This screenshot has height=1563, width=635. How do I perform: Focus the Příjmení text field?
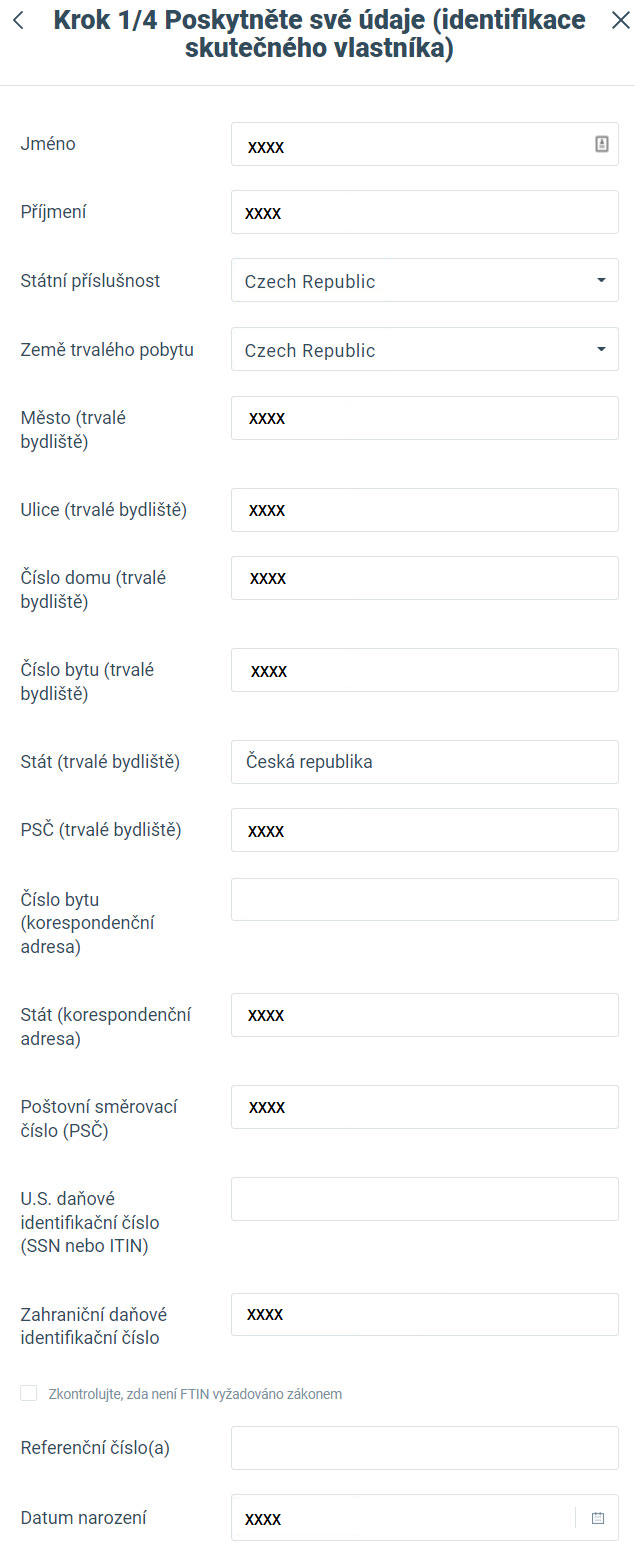[424, 212]
